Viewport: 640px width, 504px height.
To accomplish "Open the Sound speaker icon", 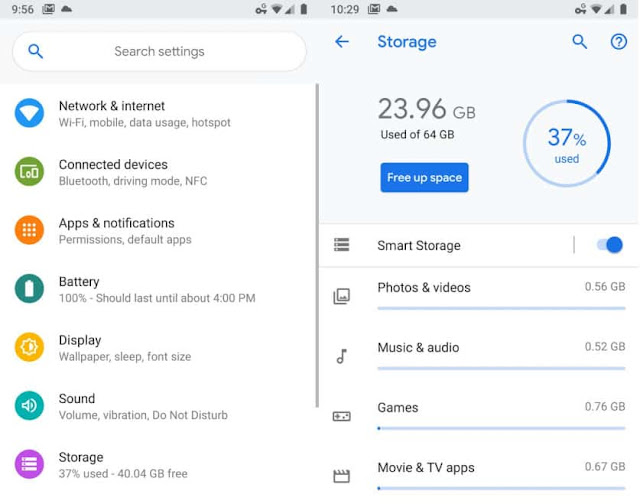I will tap(29, 405).
